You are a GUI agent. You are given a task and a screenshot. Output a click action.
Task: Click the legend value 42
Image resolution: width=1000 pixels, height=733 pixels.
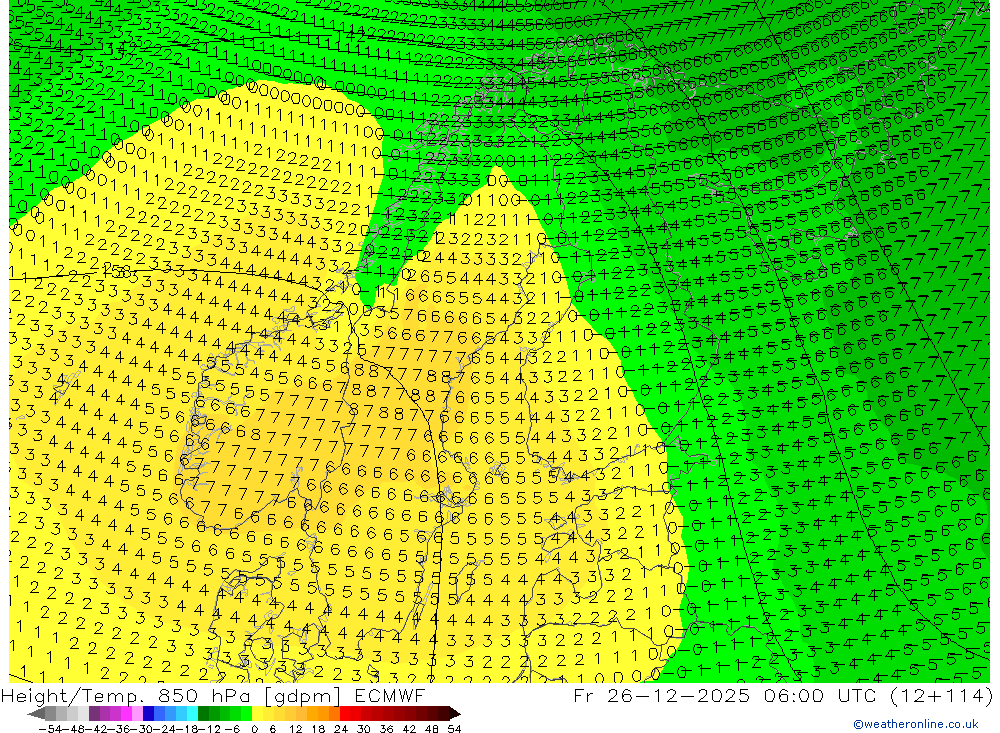coord(409,729)
